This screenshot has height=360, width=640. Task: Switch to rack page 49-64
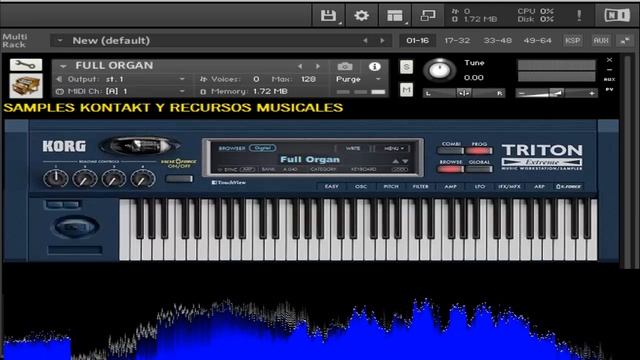pyautogui.click(x=537, y=40)
